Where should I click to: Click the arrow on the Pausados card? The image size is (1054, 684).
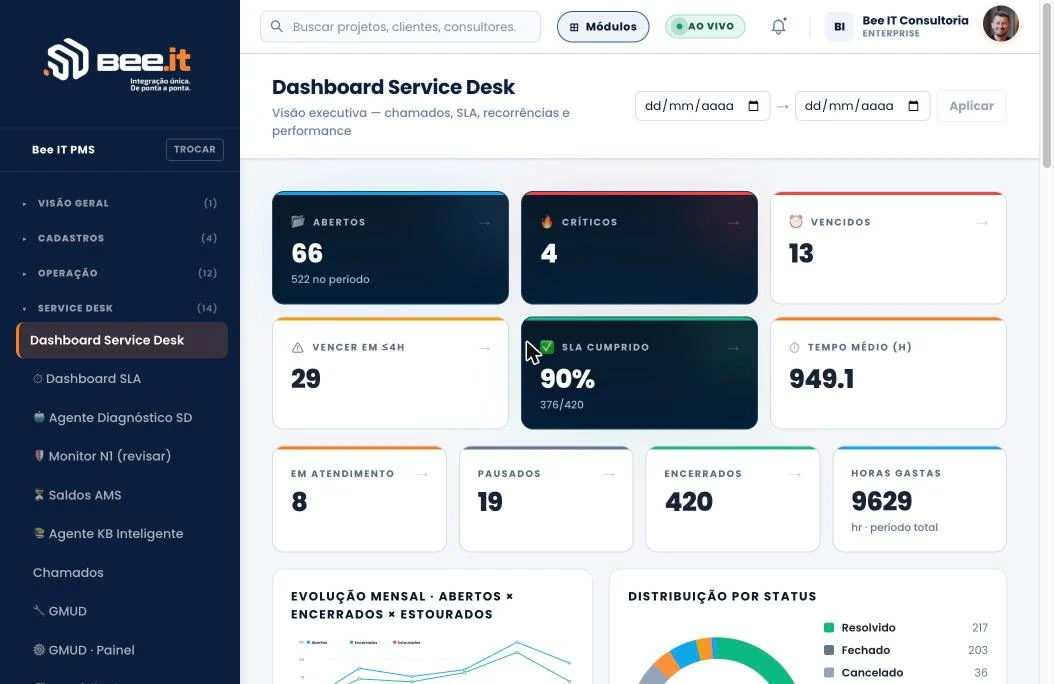point(609,474)
